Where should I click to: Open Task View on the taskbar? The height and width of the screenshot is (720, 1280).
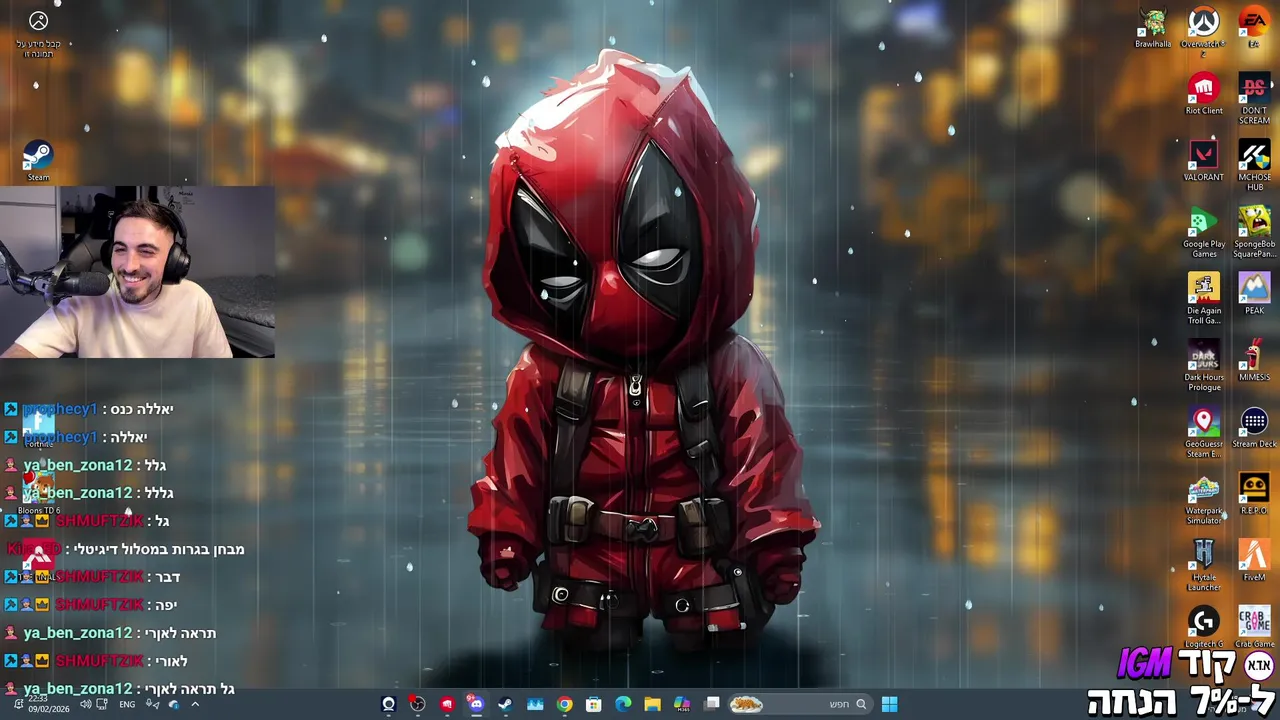(712, 704)
